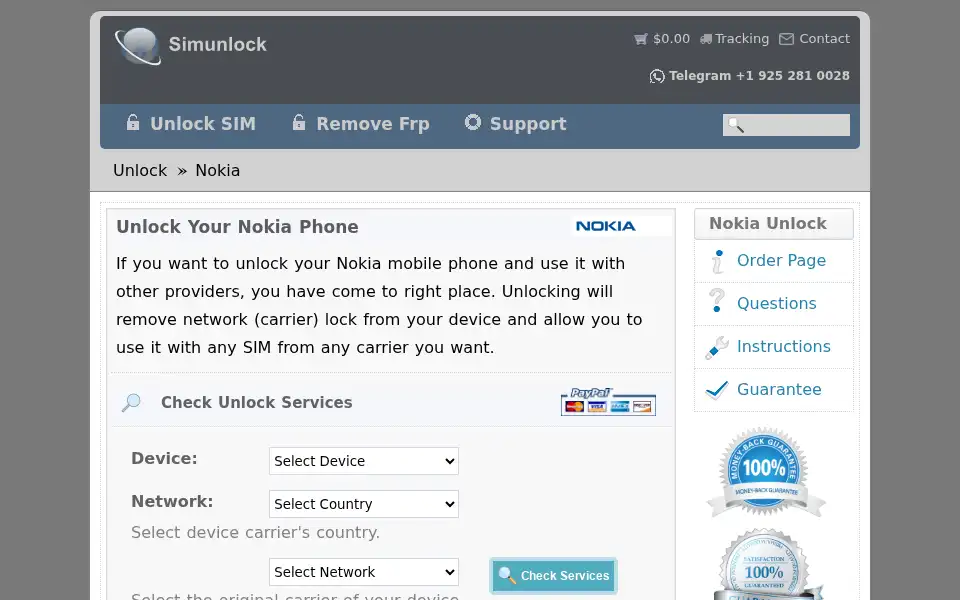960x600 pixels.
Task: Click the PayPal credit cards image
Action: tap(608, 402)
